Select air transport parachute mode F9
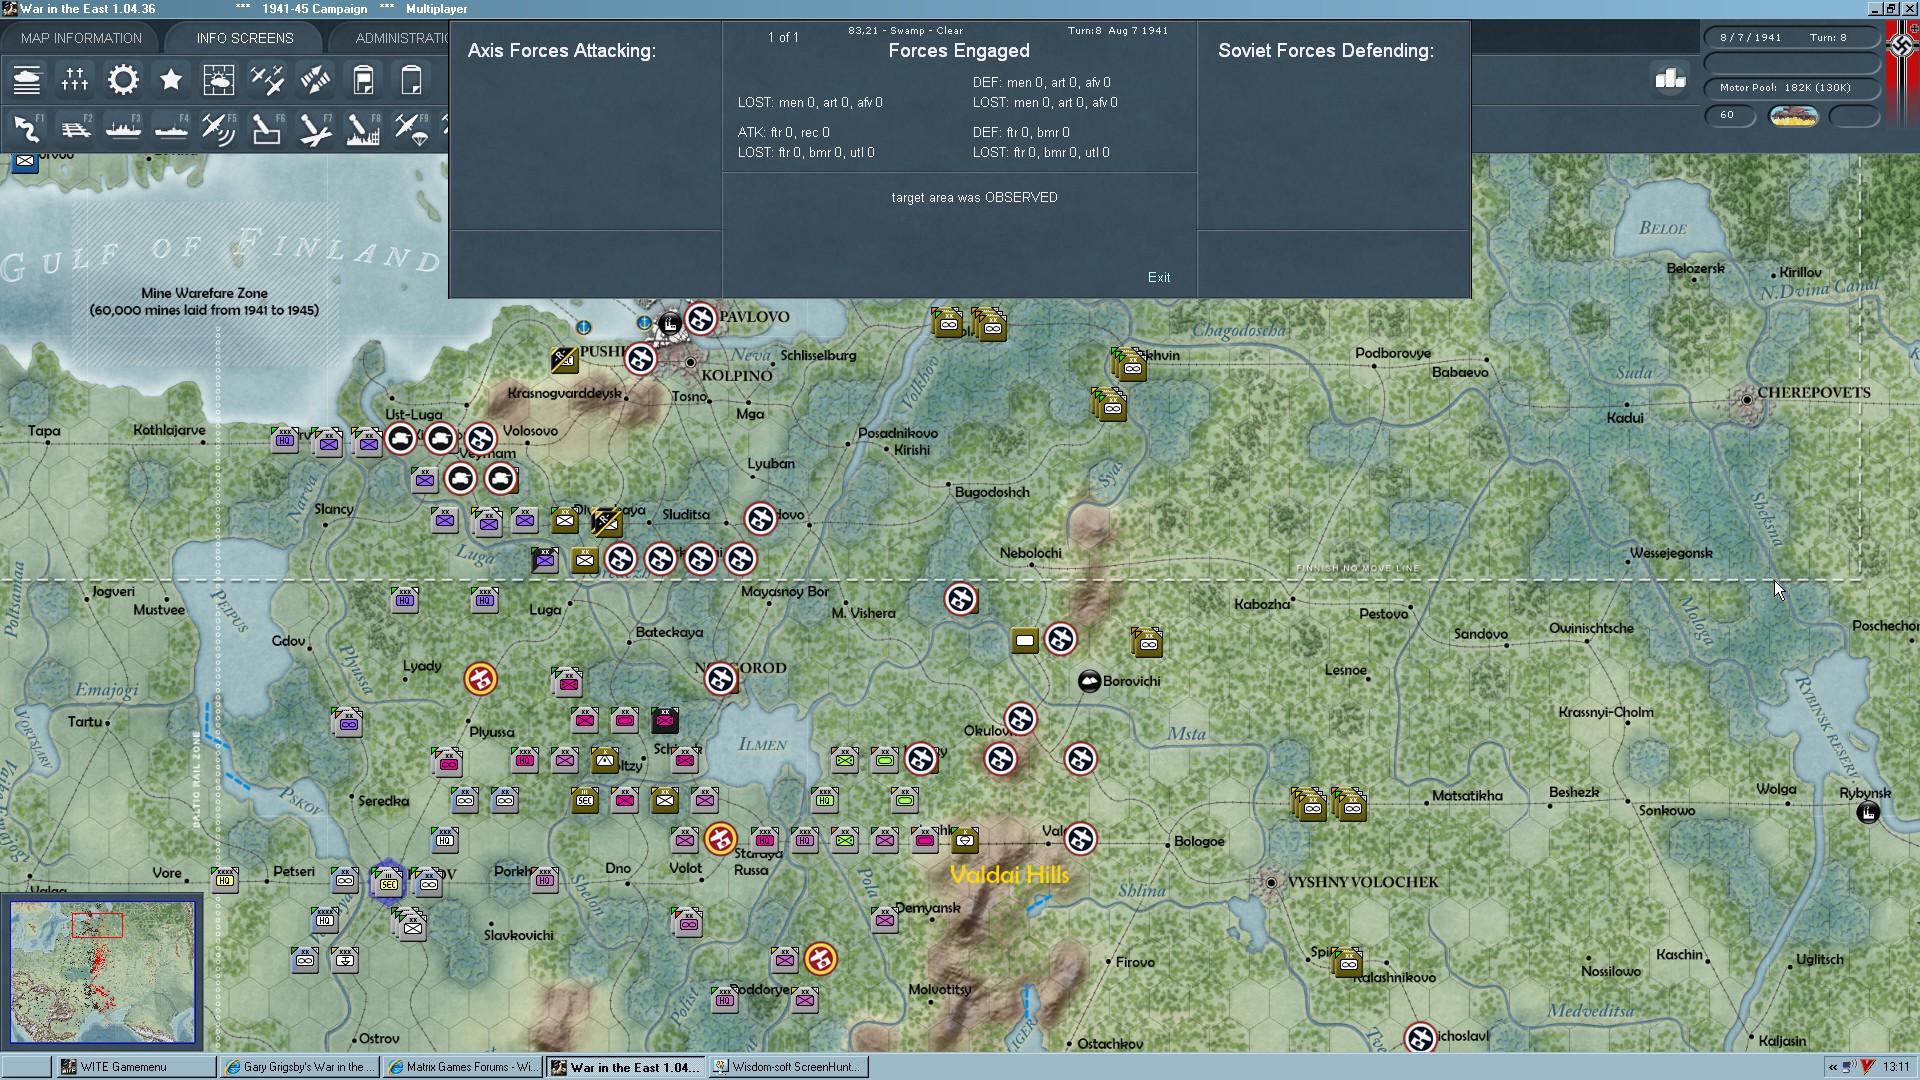Image resolution: width=1920 pixels, height=1080 pixels. coord(411,129)
